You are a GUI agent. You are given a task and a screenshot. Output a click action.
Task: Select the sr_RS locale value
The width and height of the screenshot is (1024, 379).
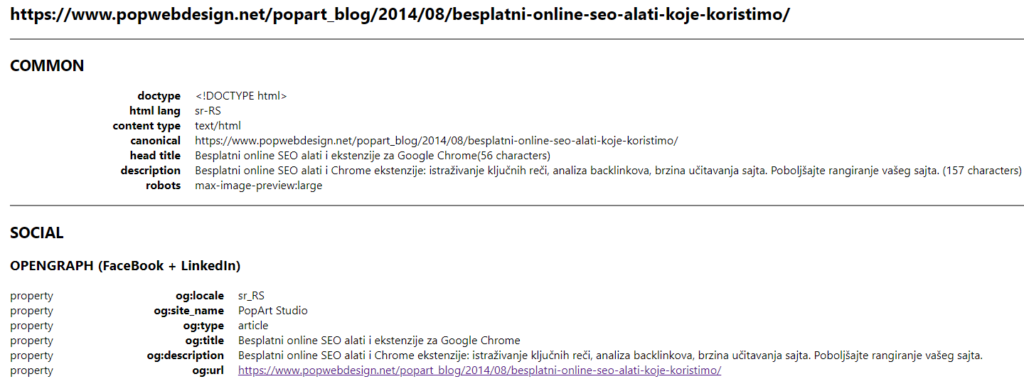(x=251, y=295)
